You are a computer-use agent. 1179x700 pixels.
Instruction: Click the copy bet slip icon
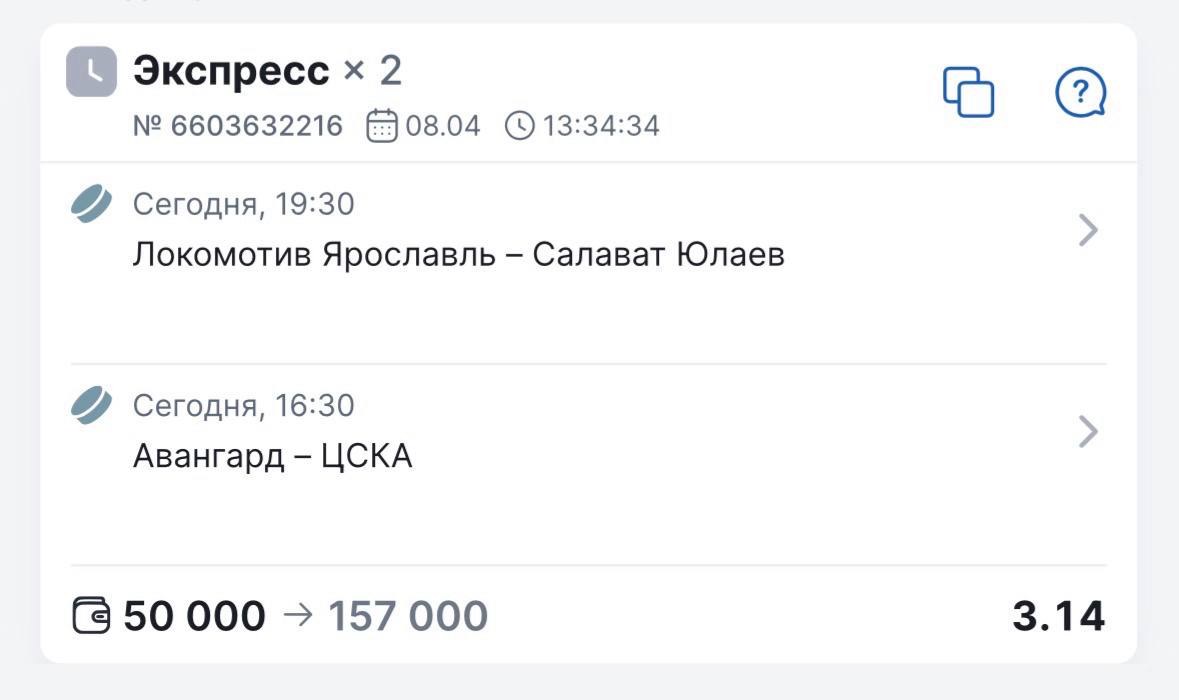(x=968, y=93)
